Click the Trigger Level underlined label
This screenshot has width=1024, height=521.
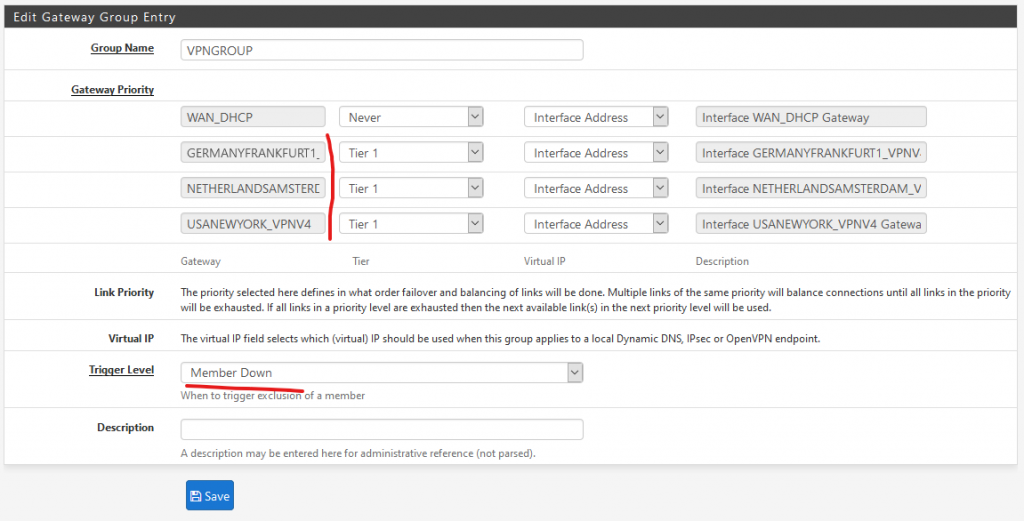pyautogui.click(x=121, y=370)
